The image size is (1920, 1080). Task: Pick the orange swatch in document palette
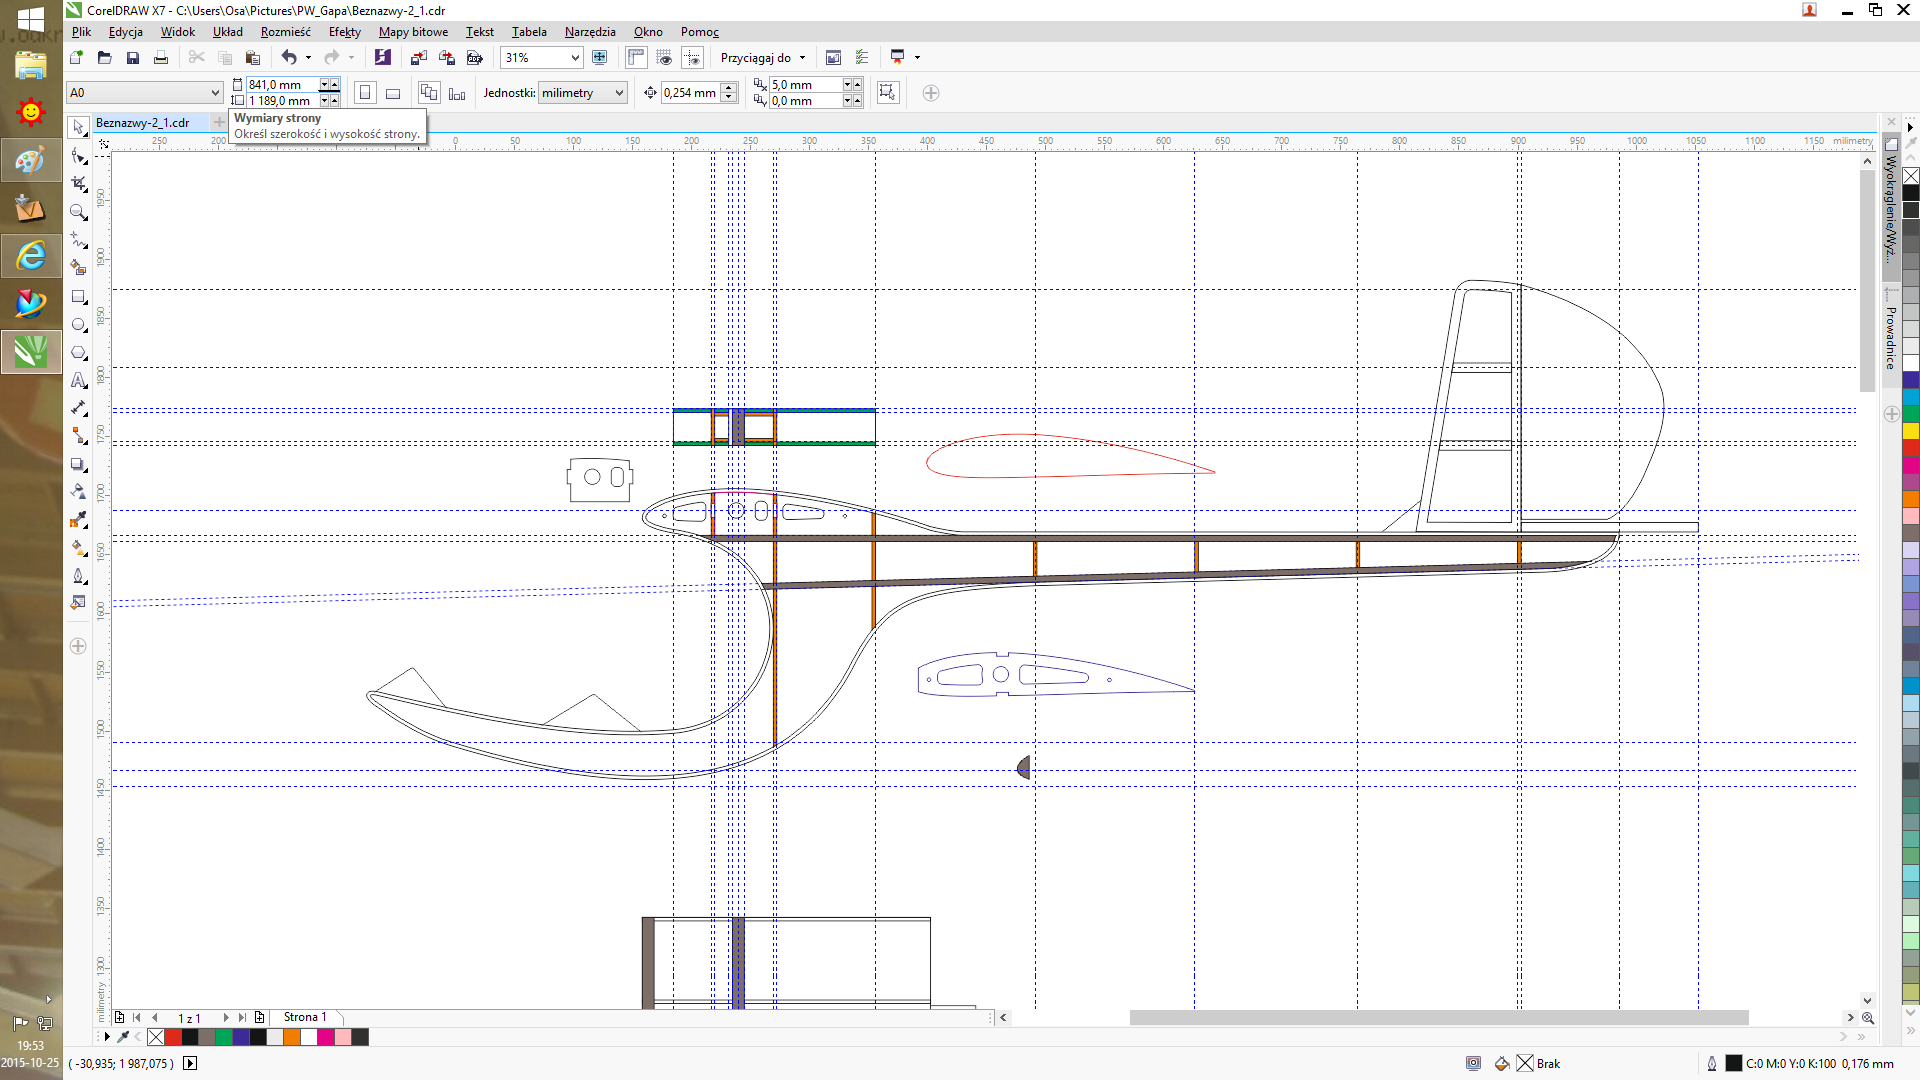point(291,1037)
